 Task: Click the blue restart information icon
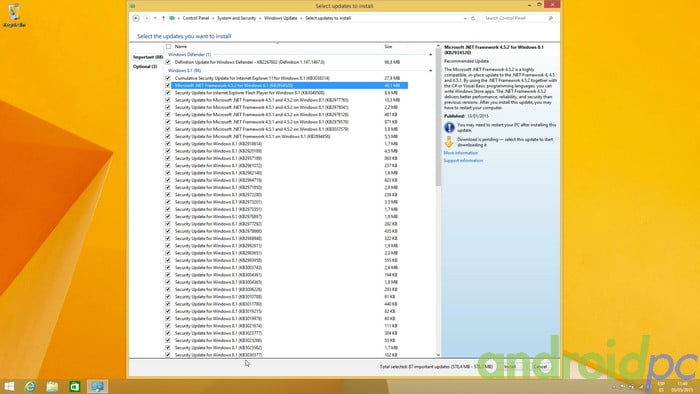point(449,128)
